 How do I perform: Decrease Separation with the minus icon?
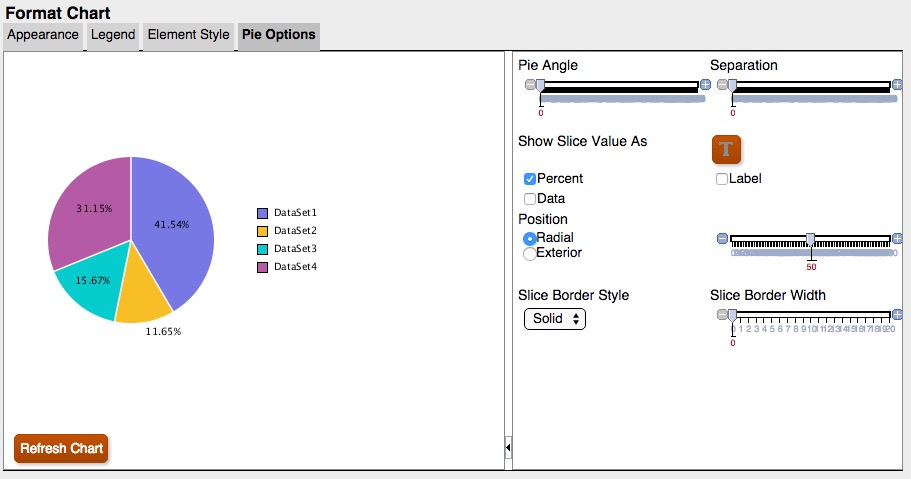coord(722,85)
